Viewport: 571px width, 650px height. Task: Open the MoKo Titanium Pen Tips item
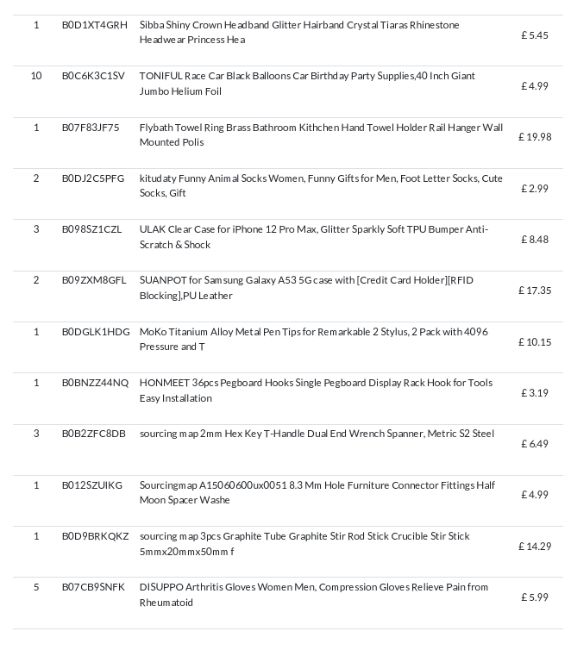[313, 339]
